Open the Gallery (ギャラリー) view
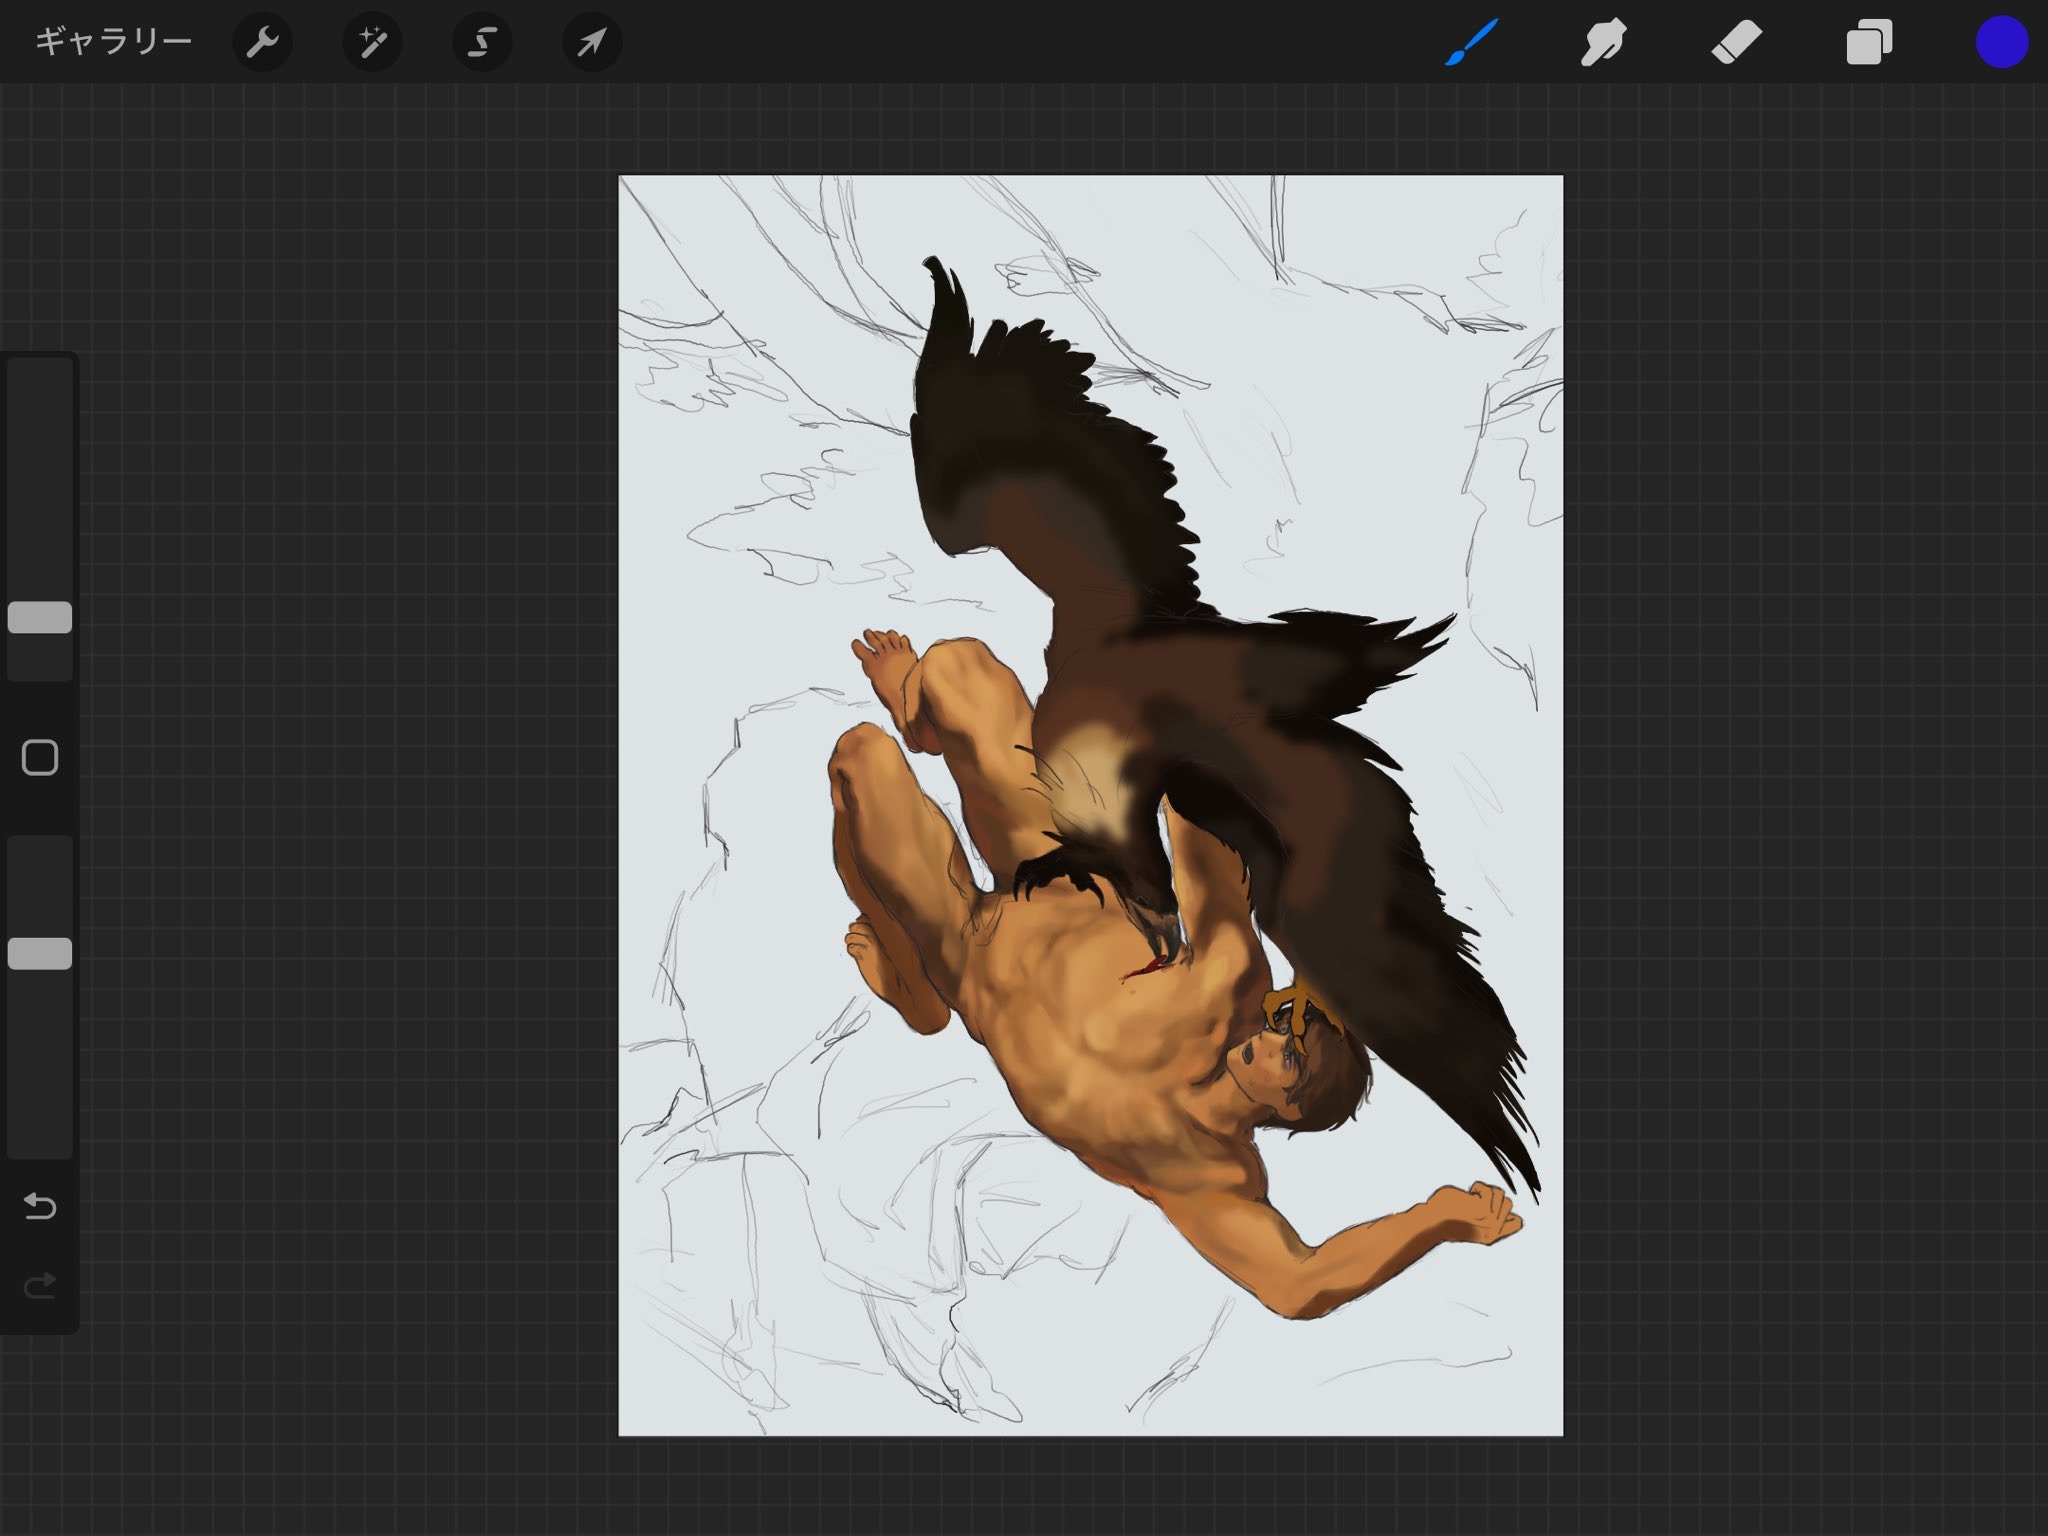2048x1536 pixels. 113,42
